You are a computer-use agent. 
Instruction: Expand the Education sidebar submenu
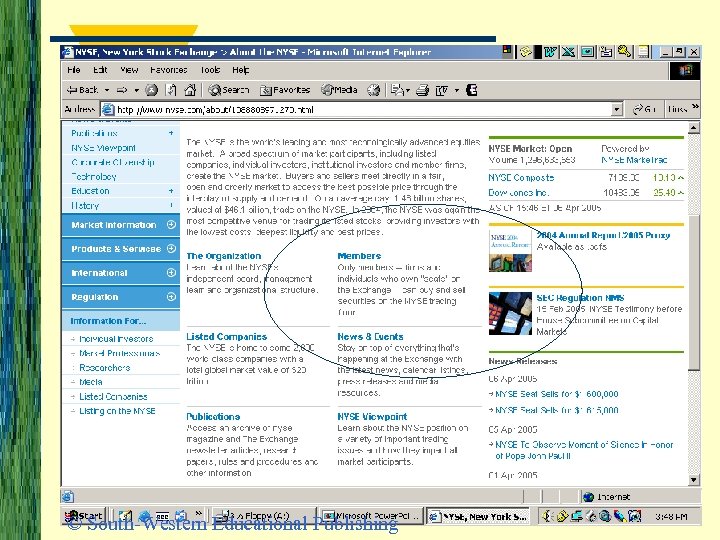point(171,191)
